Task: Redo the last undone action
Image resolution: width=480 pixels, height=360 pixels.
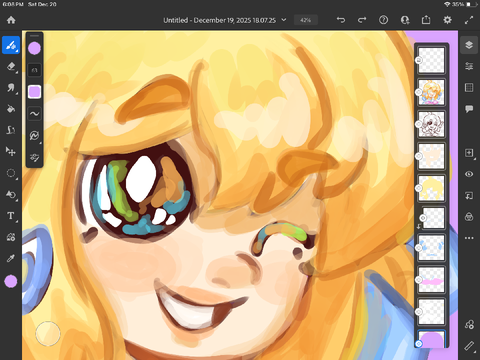Action: coord(362,20)
